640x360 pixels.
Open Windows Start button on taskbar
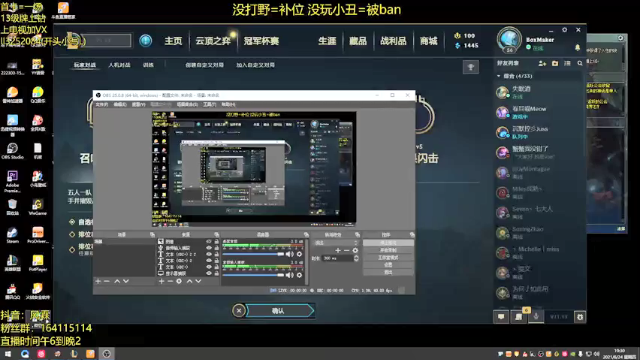coord(7,354)
